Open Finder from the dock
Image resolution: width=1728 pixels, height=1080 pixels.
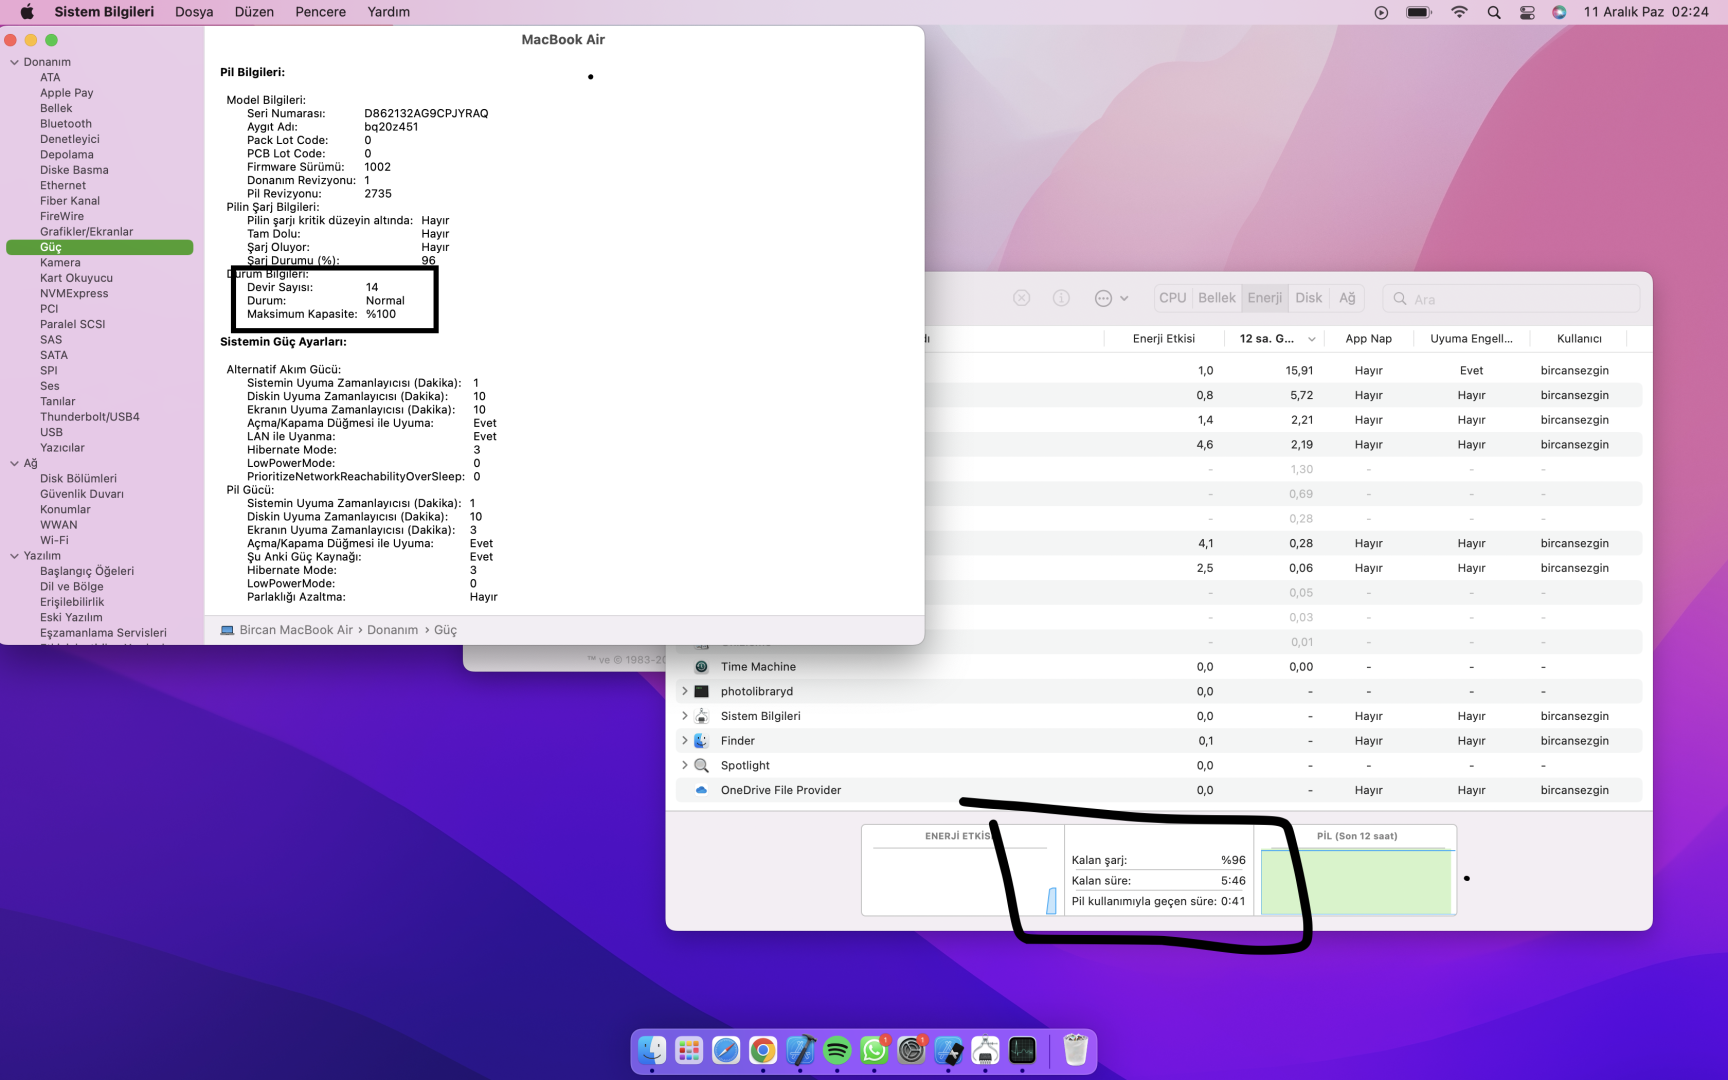coord(652,1050)
